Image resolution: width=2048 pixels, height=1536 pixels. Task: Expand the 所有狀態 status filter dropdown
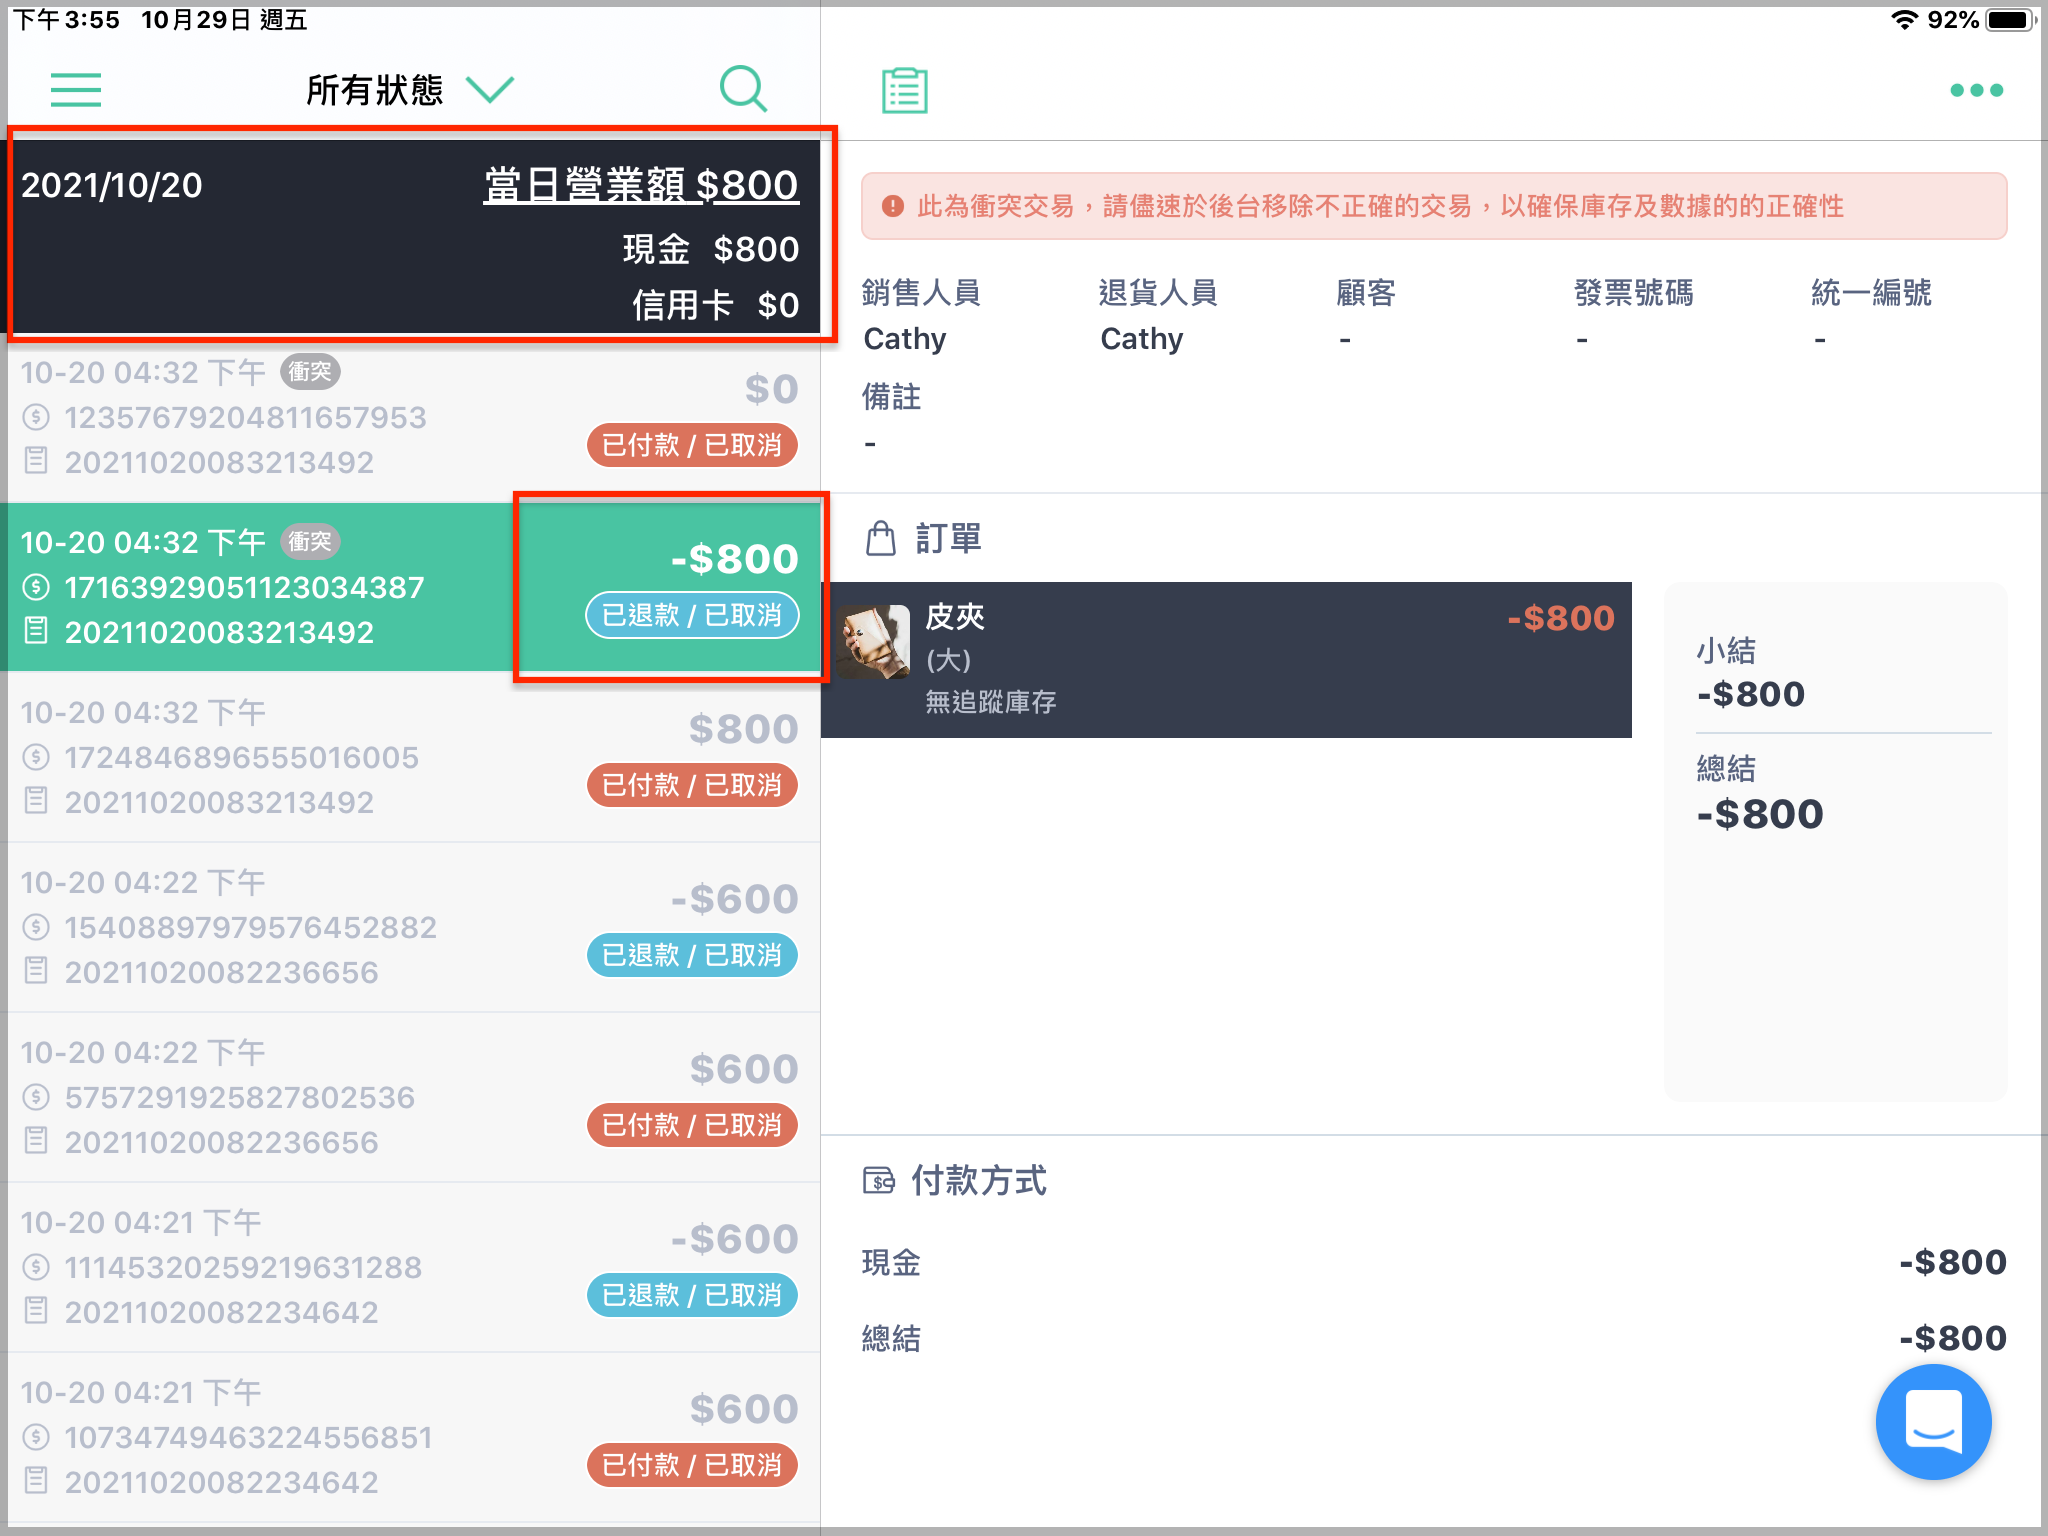(x=410, y=90)
